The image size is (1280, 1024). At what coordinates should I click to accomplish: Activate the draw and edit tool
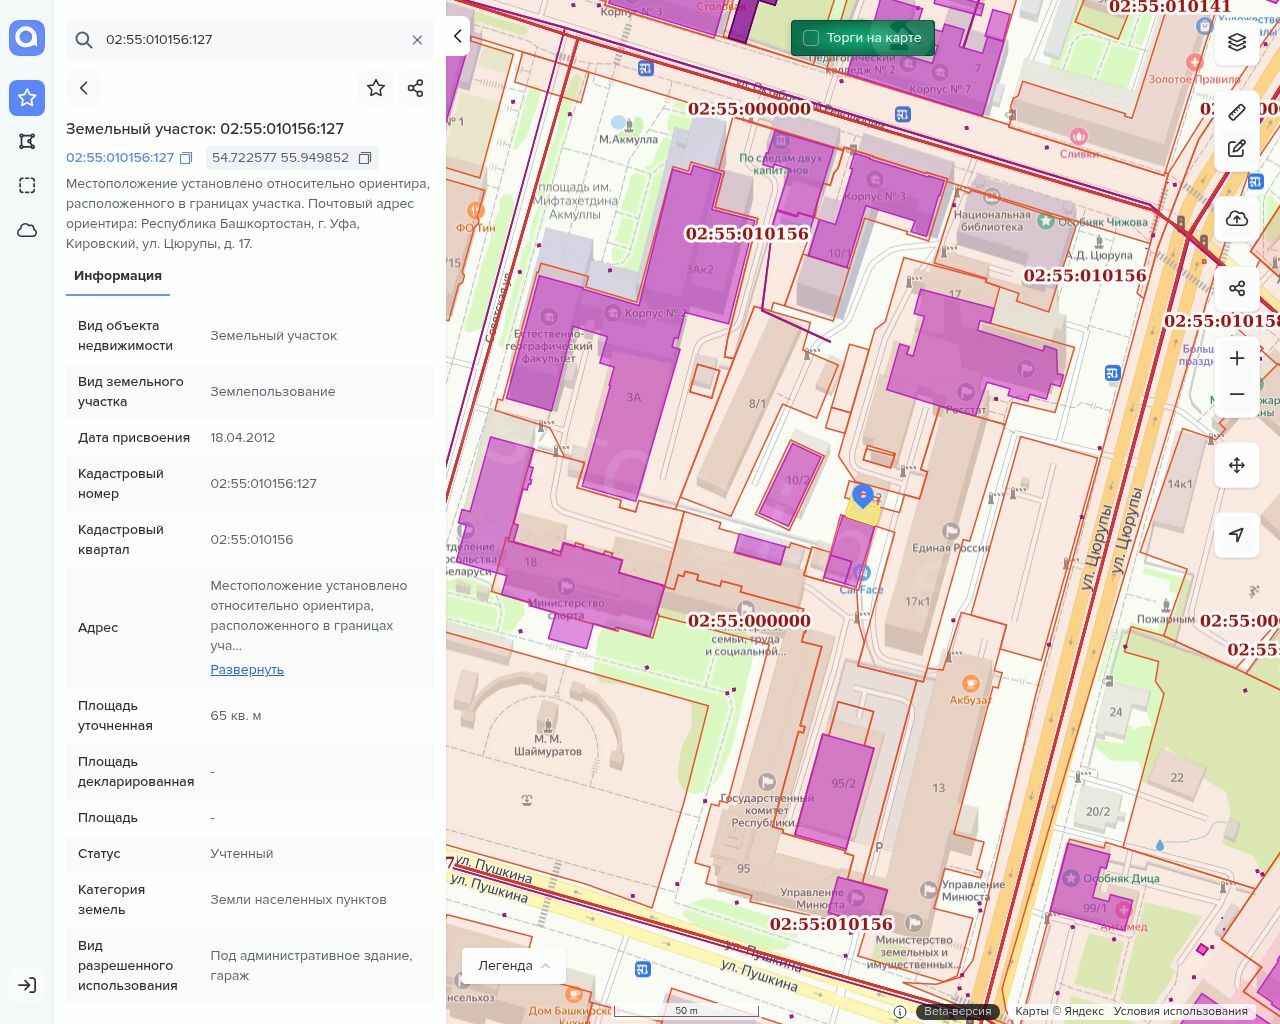pos(1237,148)
